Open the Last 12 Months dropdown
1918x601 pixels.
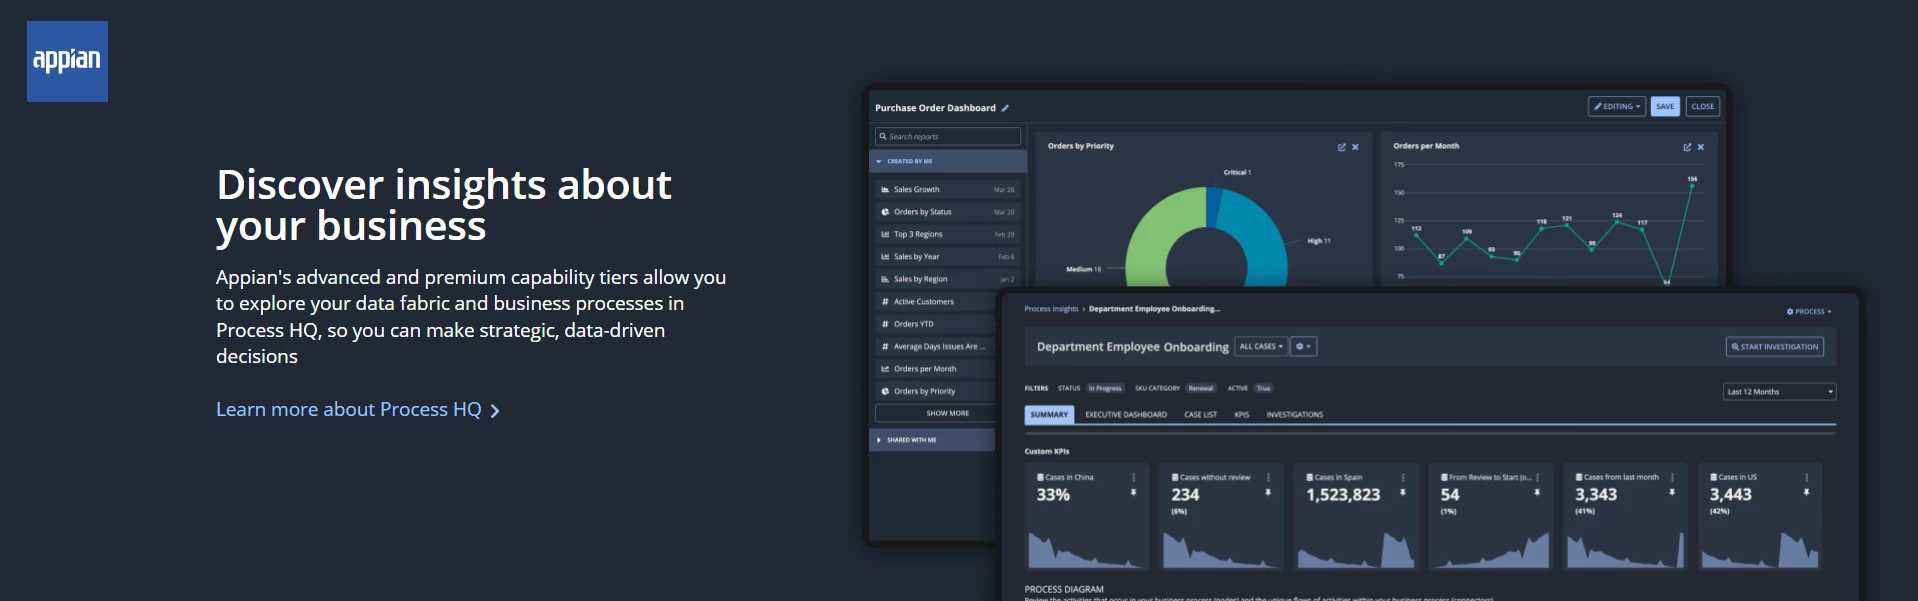(x=1779, y=392)
